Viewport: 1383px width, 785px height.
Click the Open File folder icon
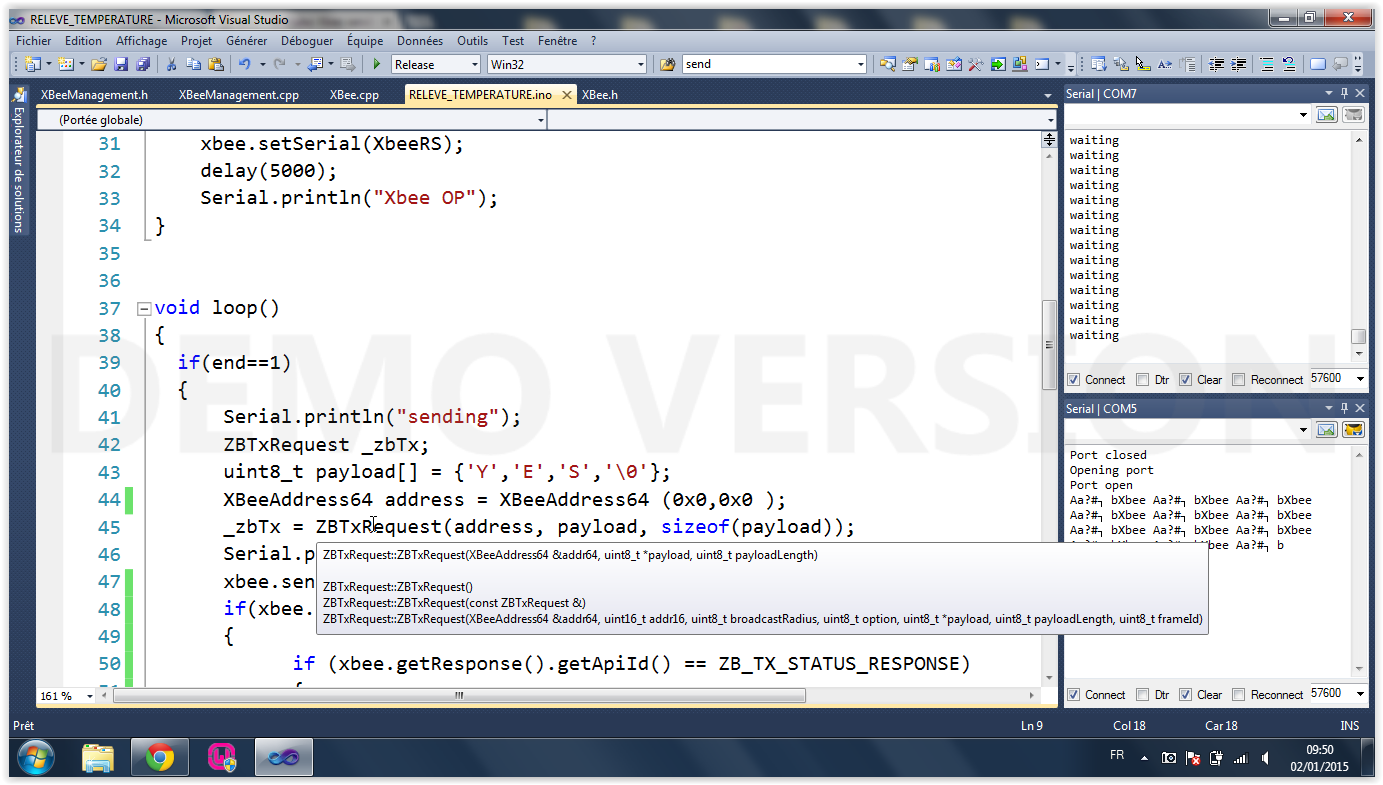pos(98,64)
